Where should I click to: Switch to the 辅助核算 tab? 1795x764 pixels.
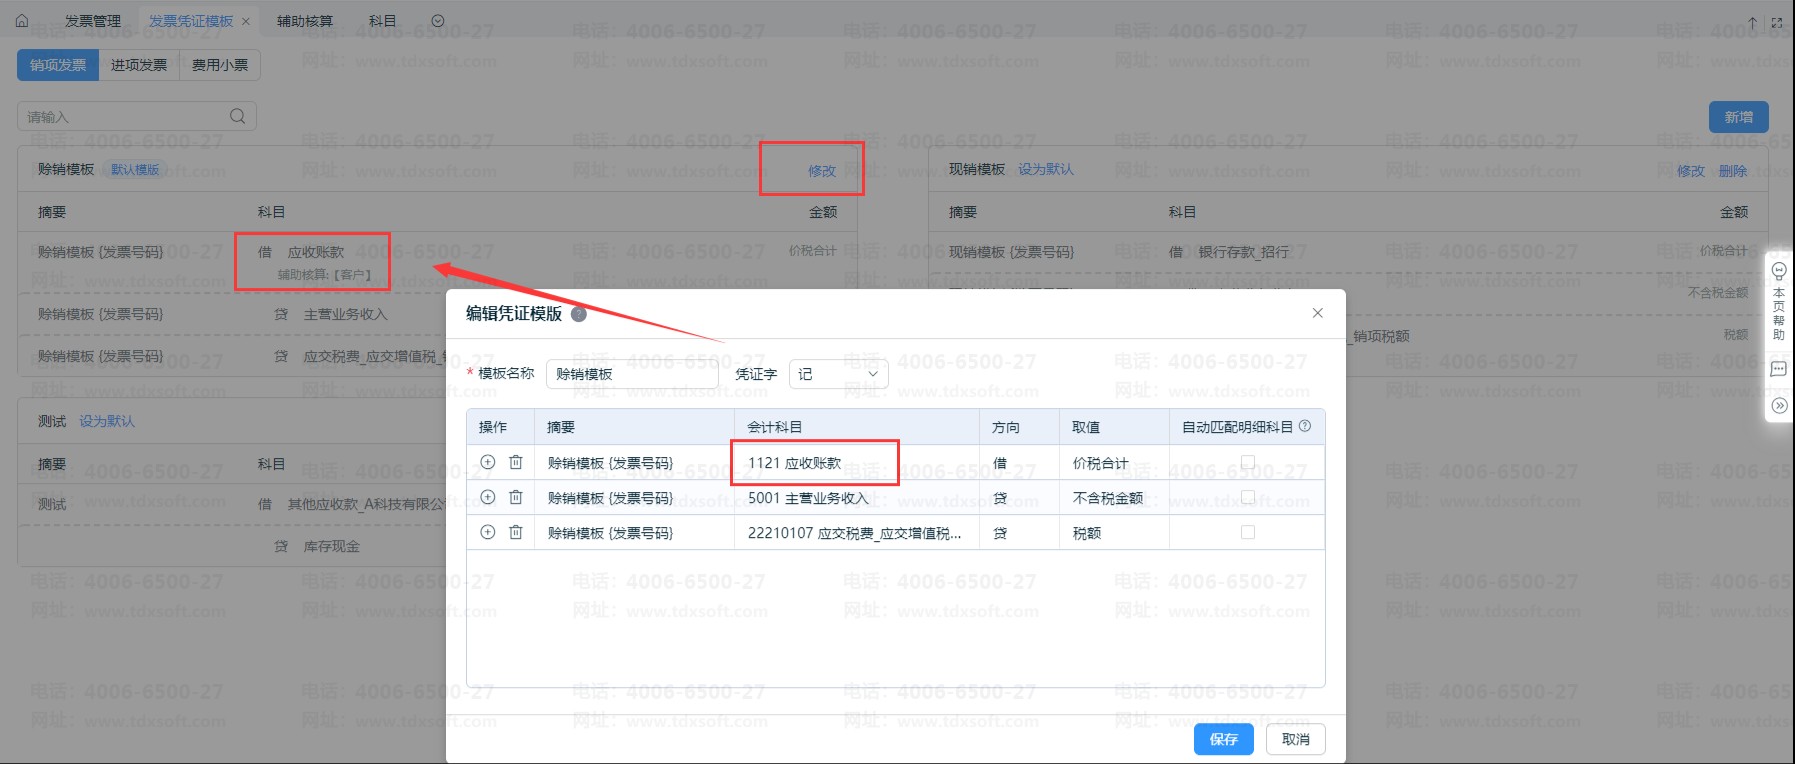click(305, 21)
